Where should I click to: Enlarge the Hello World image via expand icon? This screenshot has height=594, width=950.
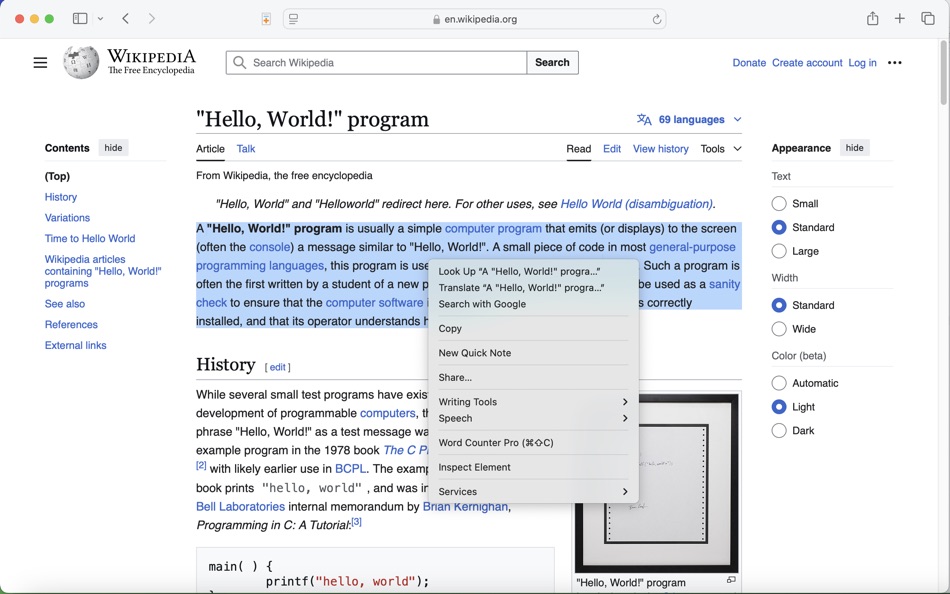[731, 580]
